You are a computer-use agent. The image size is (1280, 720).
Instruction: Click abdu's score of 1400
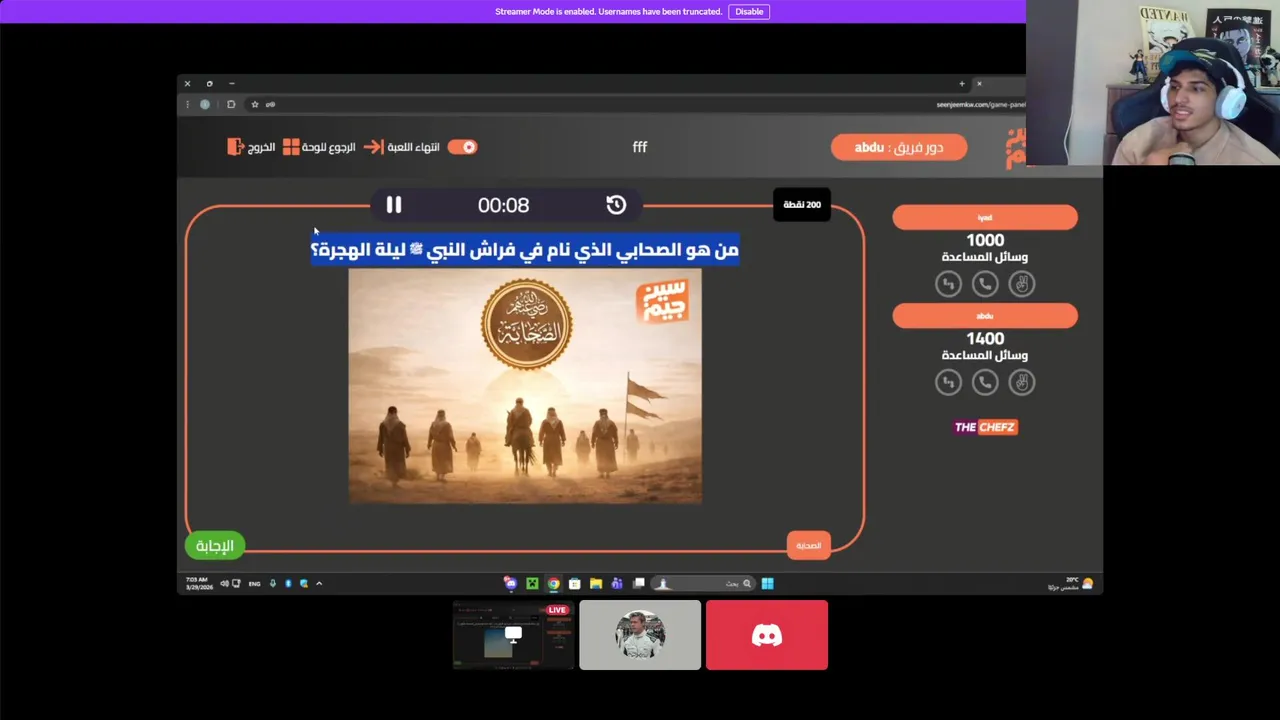click(985, 339)
